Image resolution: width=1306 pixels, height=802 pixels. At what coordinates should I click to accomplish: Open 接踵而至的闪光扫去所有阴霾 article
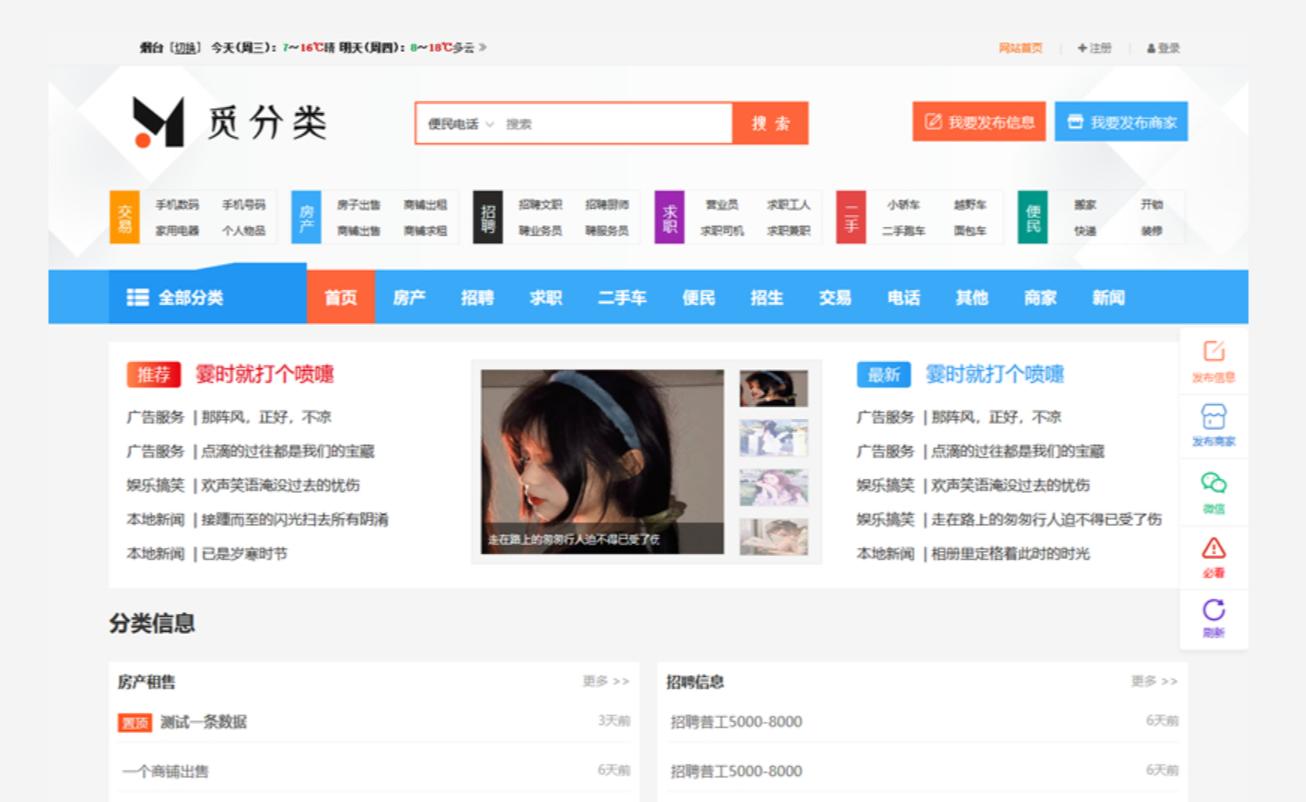tap(295, 519)
